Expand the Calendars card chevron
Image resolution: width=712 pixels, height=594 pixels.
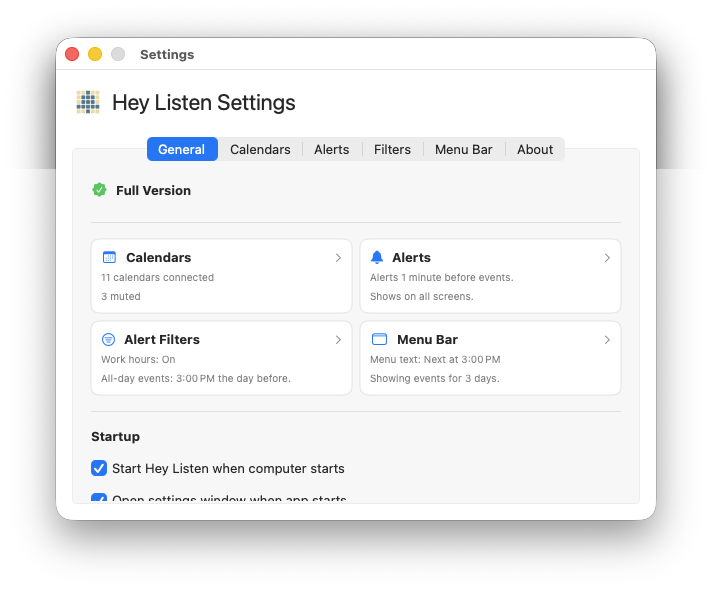[x=338, y=257]
